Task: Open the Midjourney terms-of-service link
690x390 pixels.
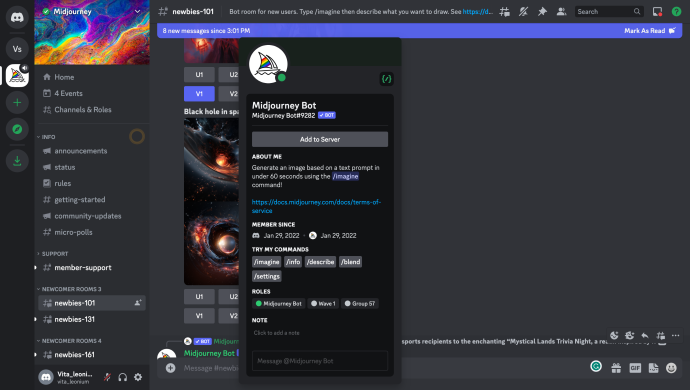Action: [316, 206]
